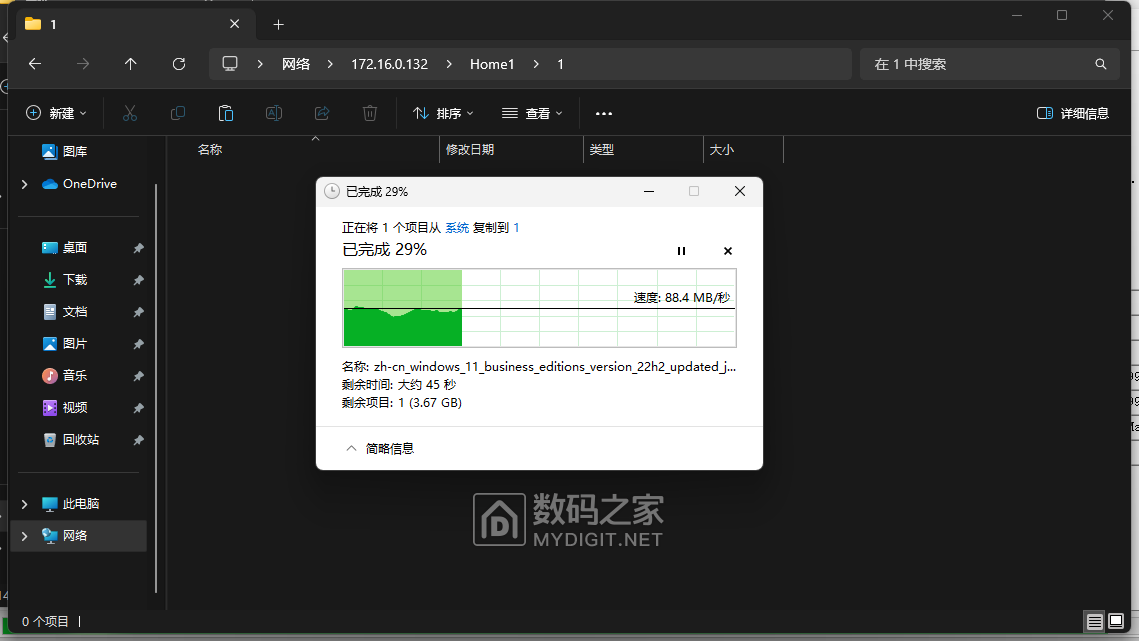Open 文档 in the sidebar
Viewport: 1139px width, 641px height.
tap(74, 312)
